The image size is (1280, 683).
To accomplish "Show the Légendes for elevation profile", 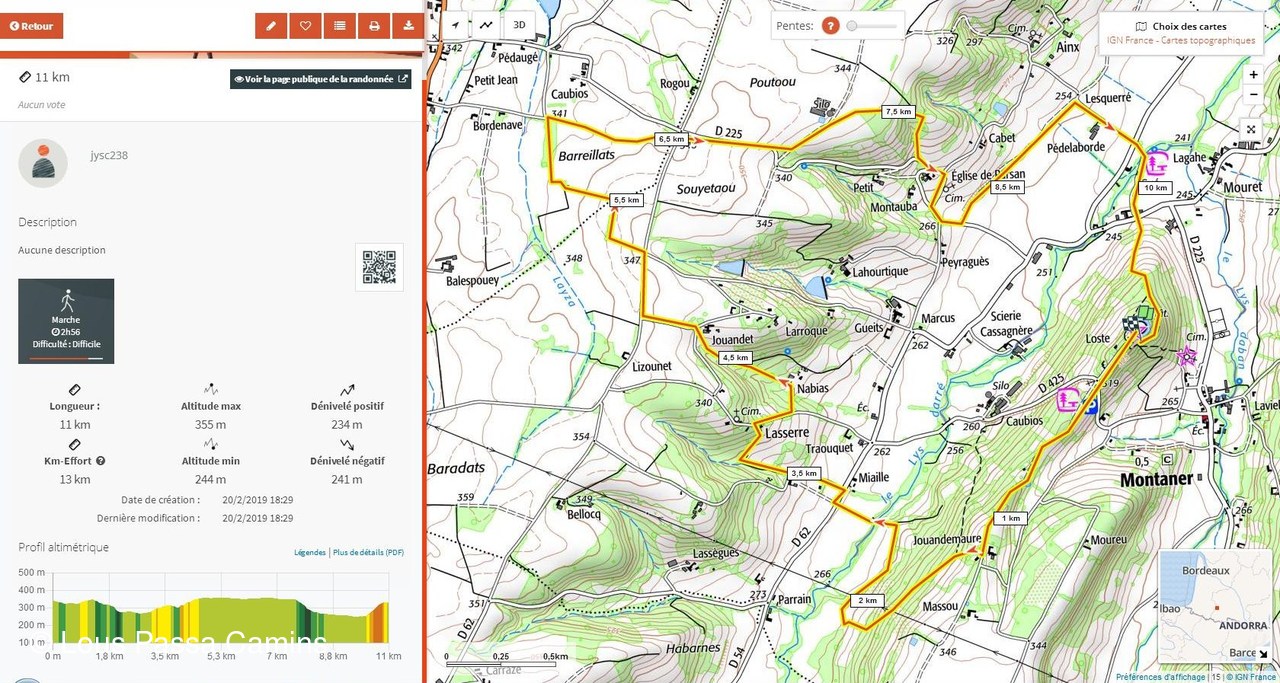I will [310, 552].
